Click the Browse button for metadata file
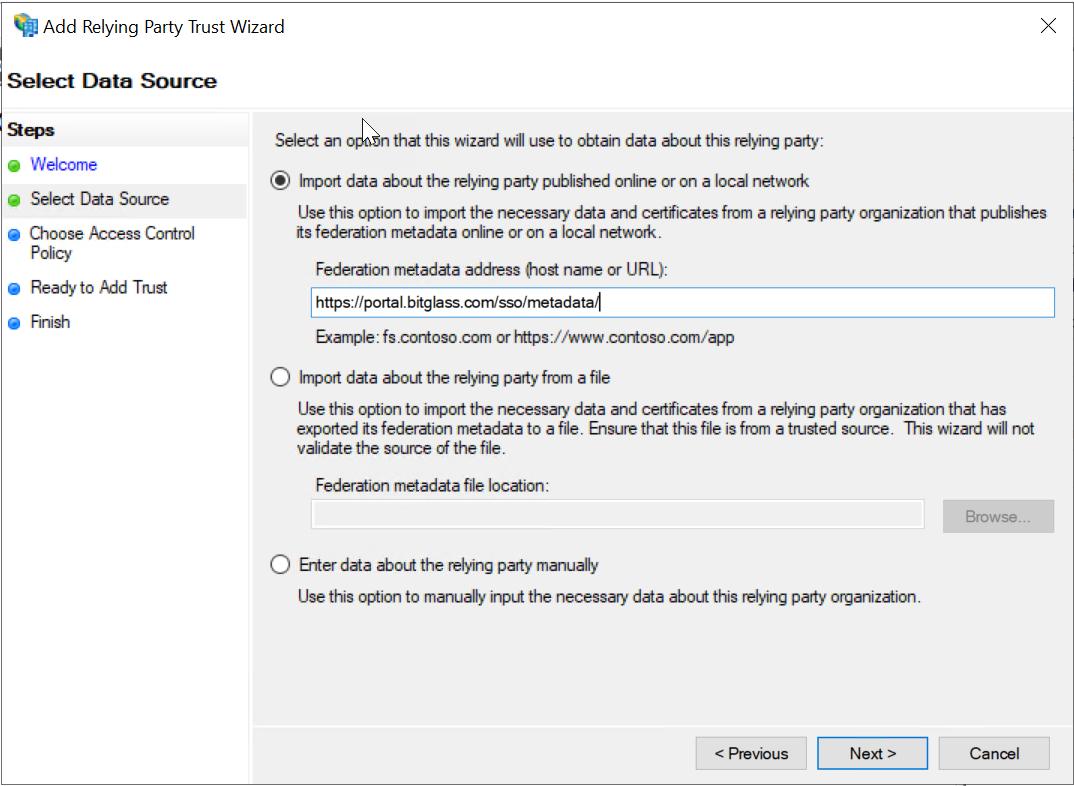 pyautogui.click(x=998, y=516)
